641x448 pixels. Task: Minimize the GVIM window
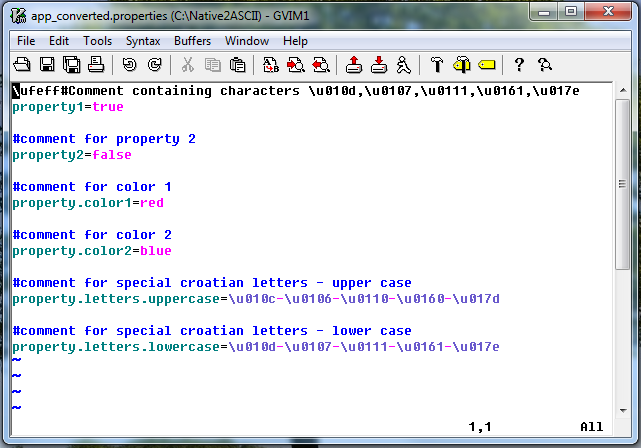pos(544,11)
